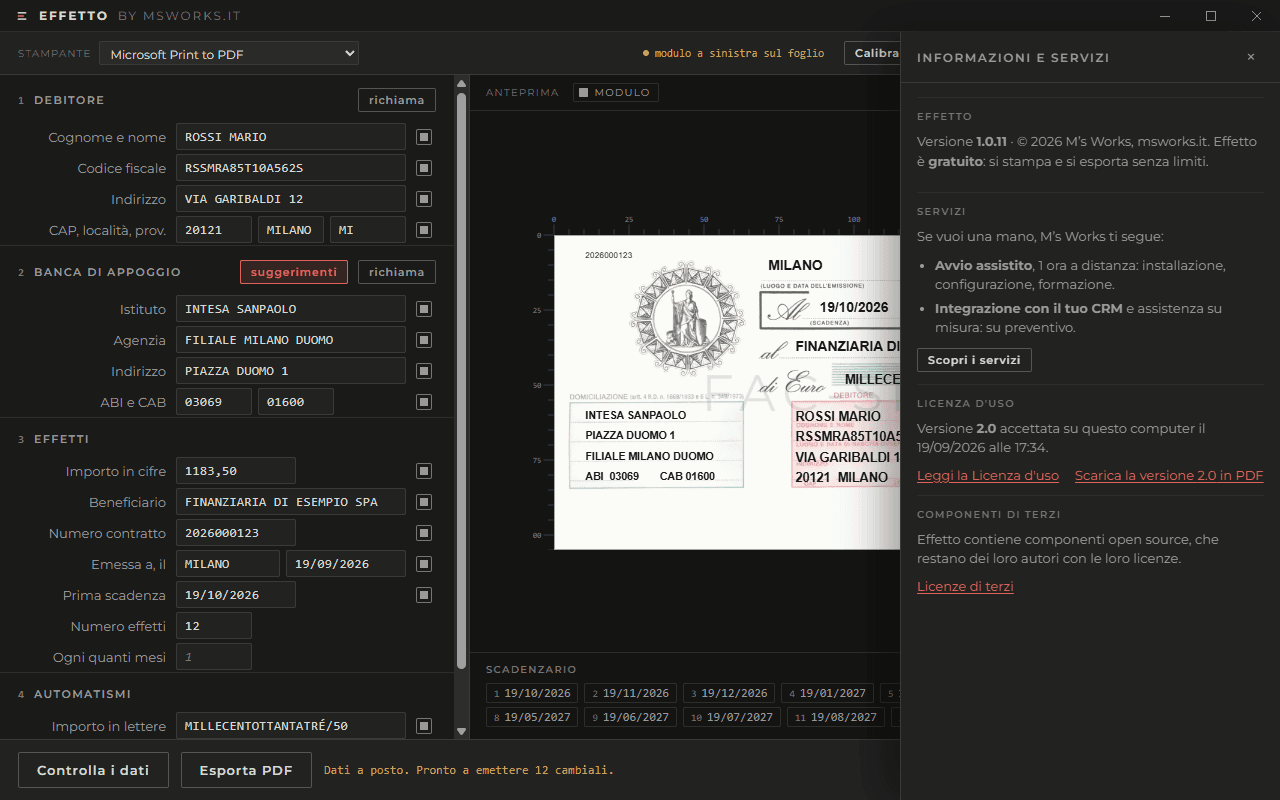Focus the Importo in lettere field

point(291,726)
